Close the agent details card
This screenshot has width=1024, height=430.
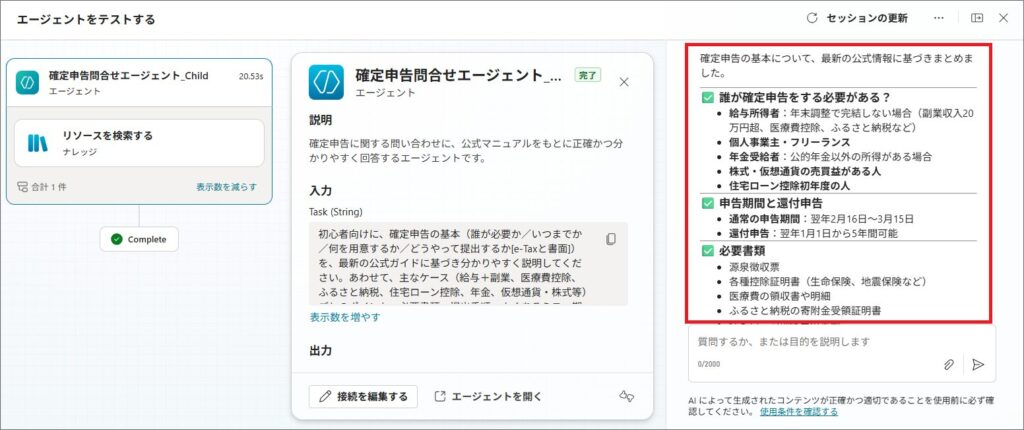(x=624, y=82)
